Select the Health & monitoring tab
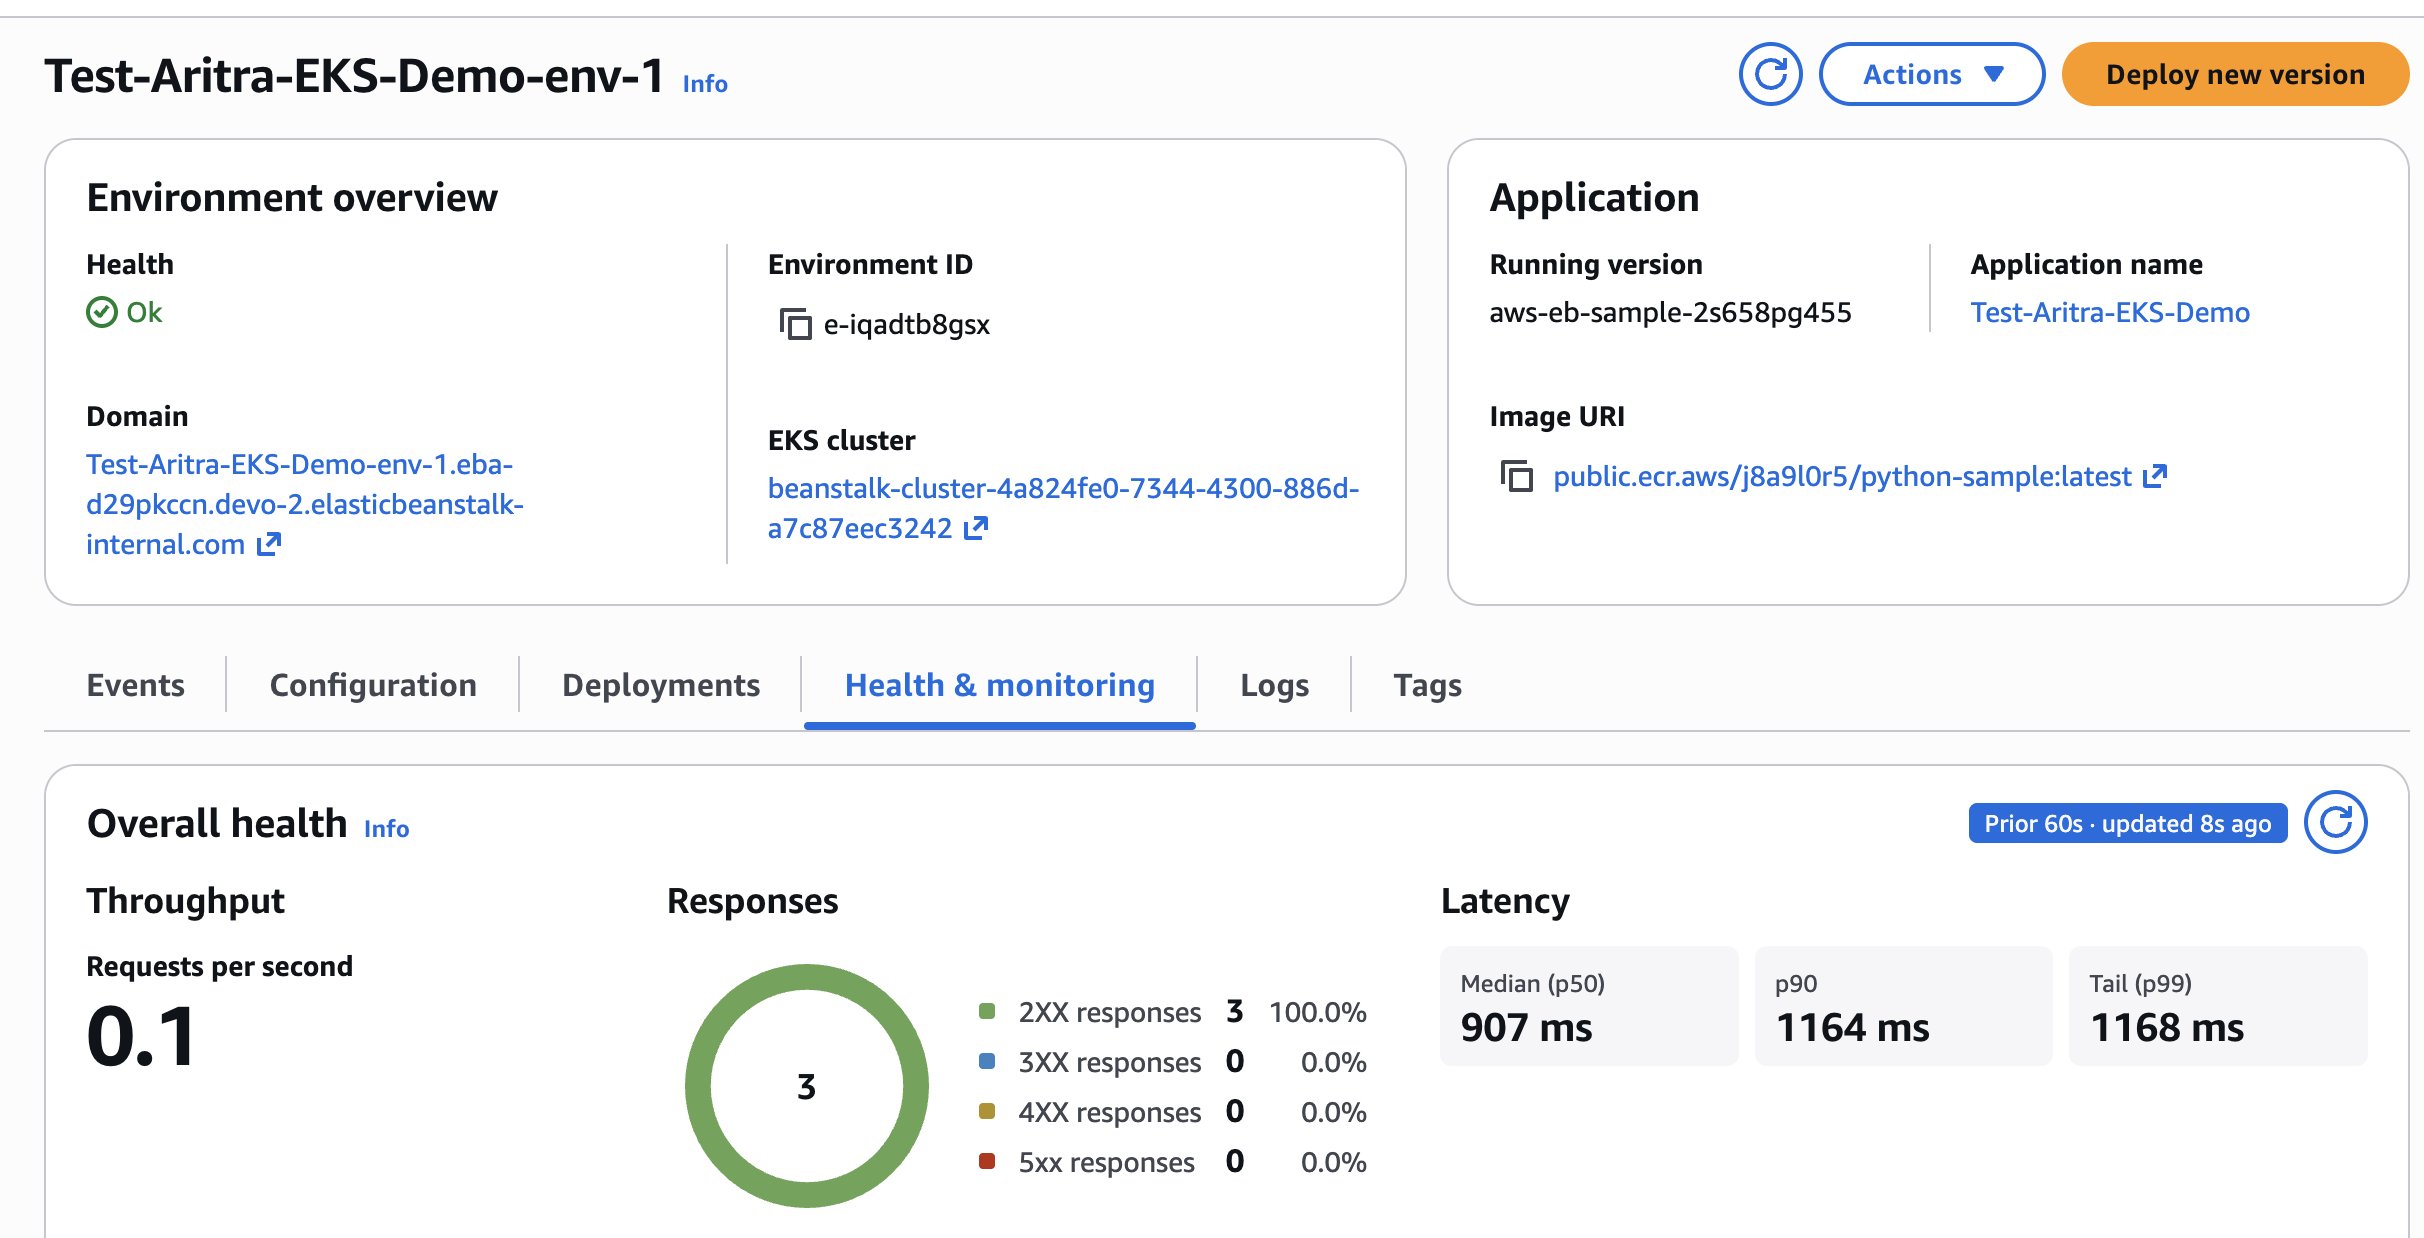This screenshot has height=1238, width=2424. click(x=1000, y=685)
